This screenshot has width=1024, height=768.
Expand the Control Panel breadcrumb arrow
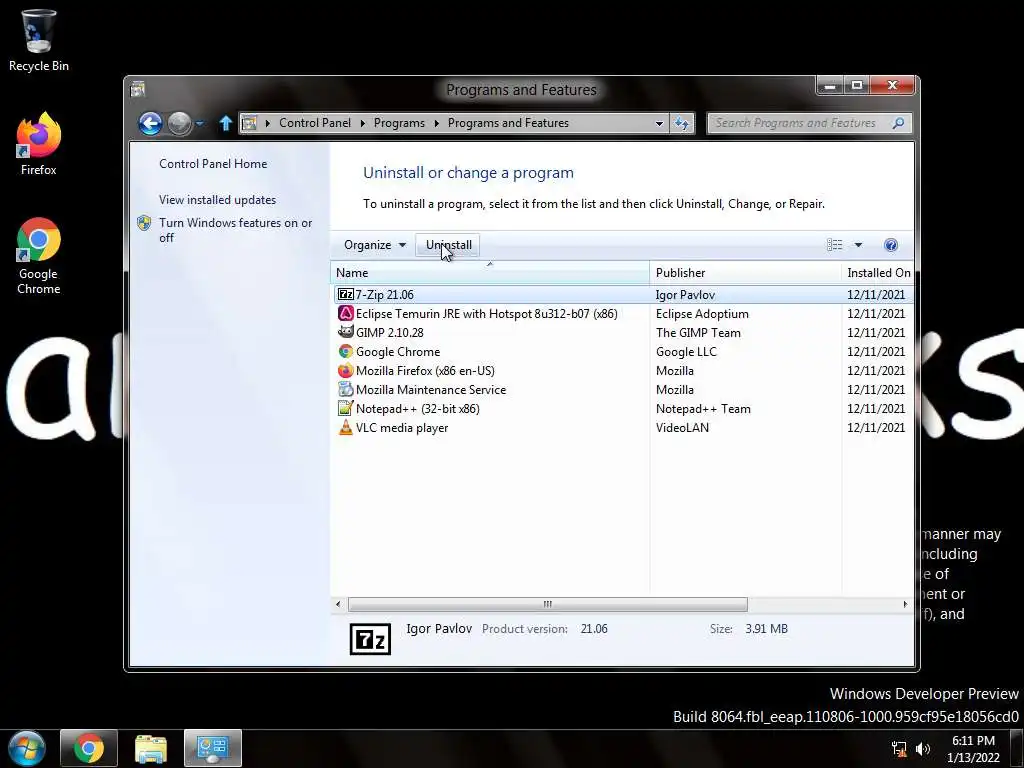click(x=363, y=123)
